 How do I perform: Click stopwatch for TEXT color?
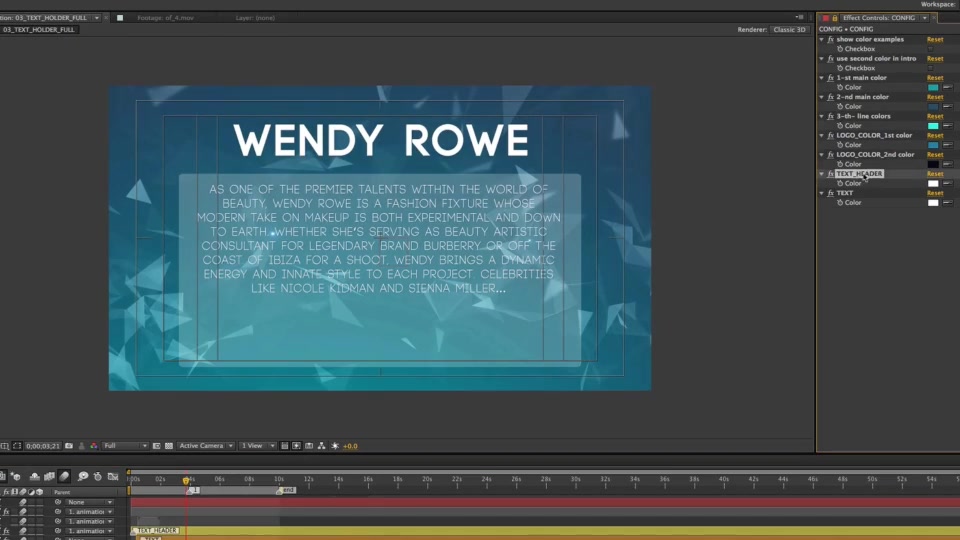click(840, 202)
